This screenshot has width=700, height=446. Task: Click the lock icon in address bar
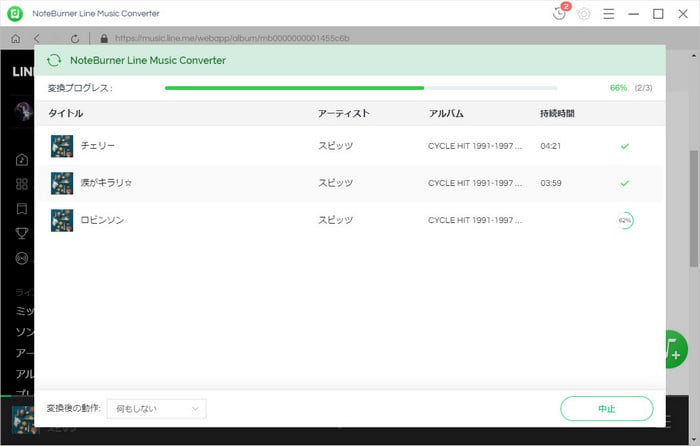point(104,39)
